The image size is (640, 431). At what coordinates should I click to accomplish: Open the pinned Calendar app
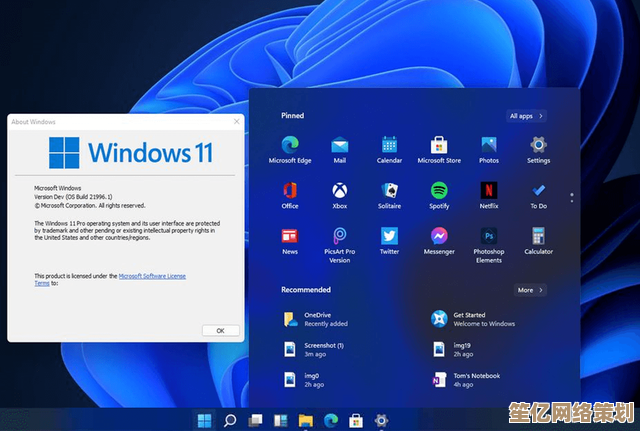(389, 145)
